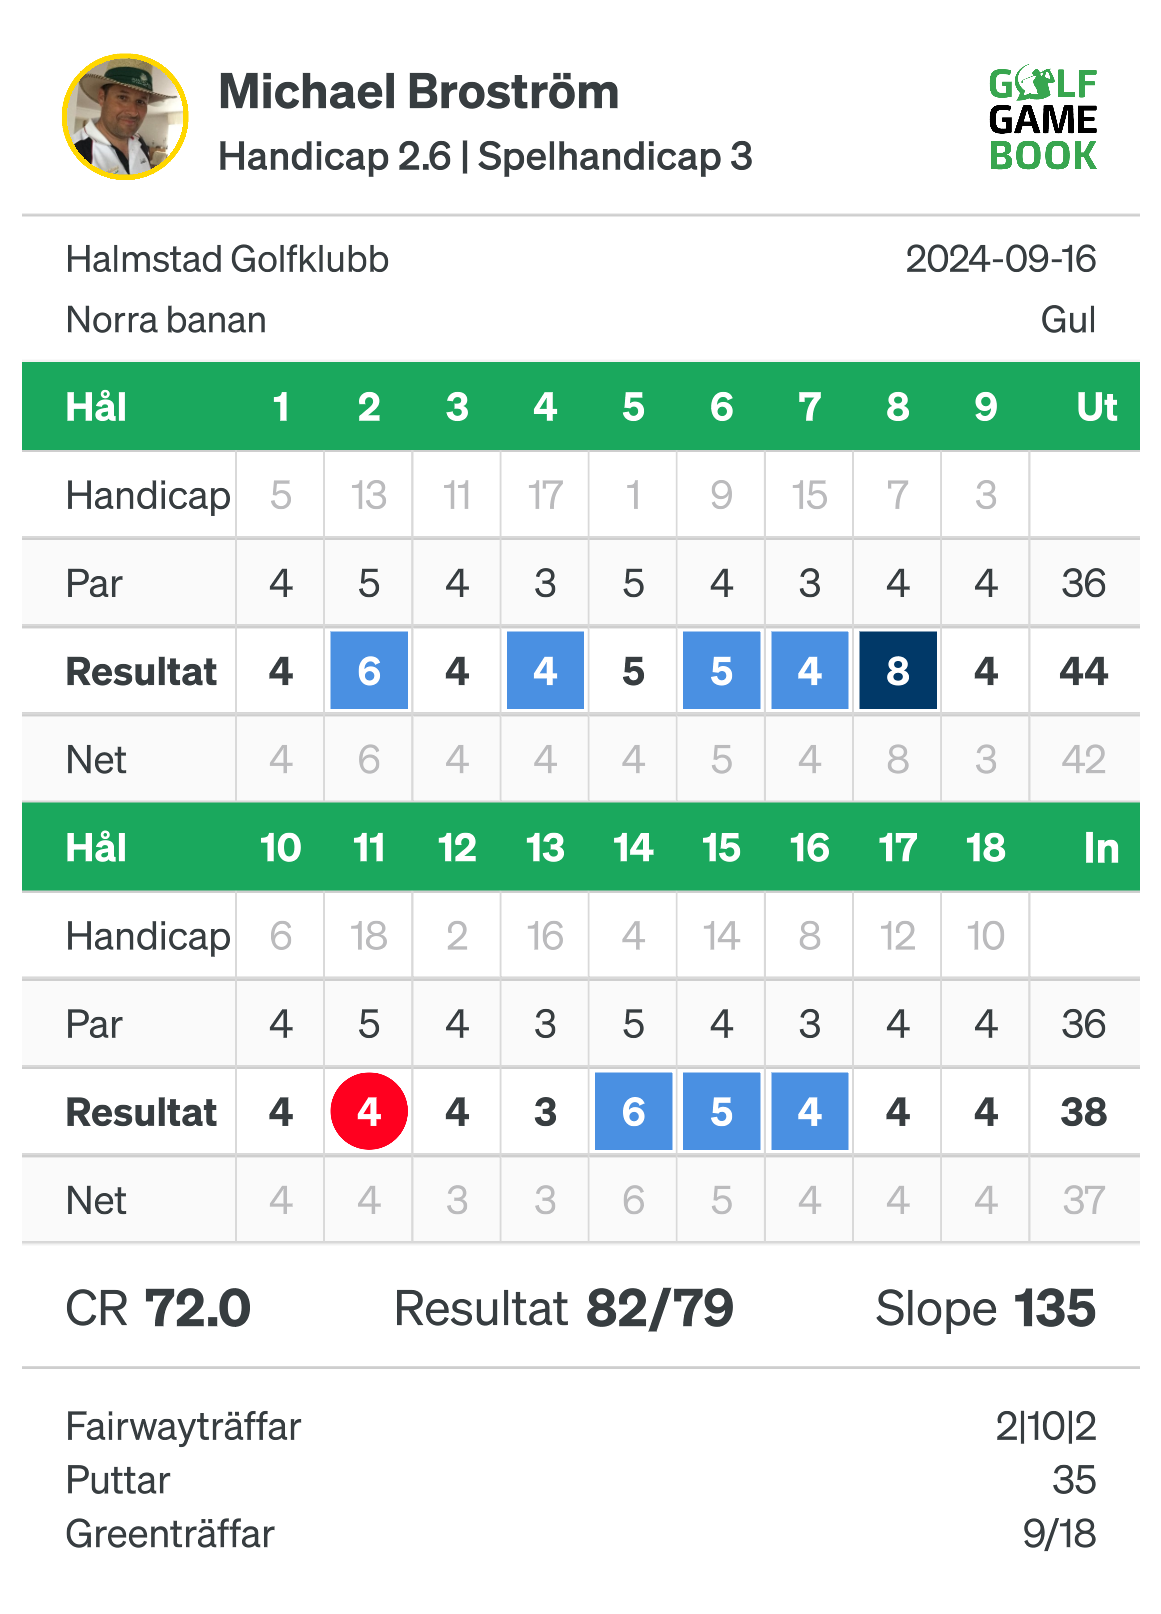Click the Puttar value 35
The height and width of the screenshot is (1614, 1161).
[1074, 1480]
